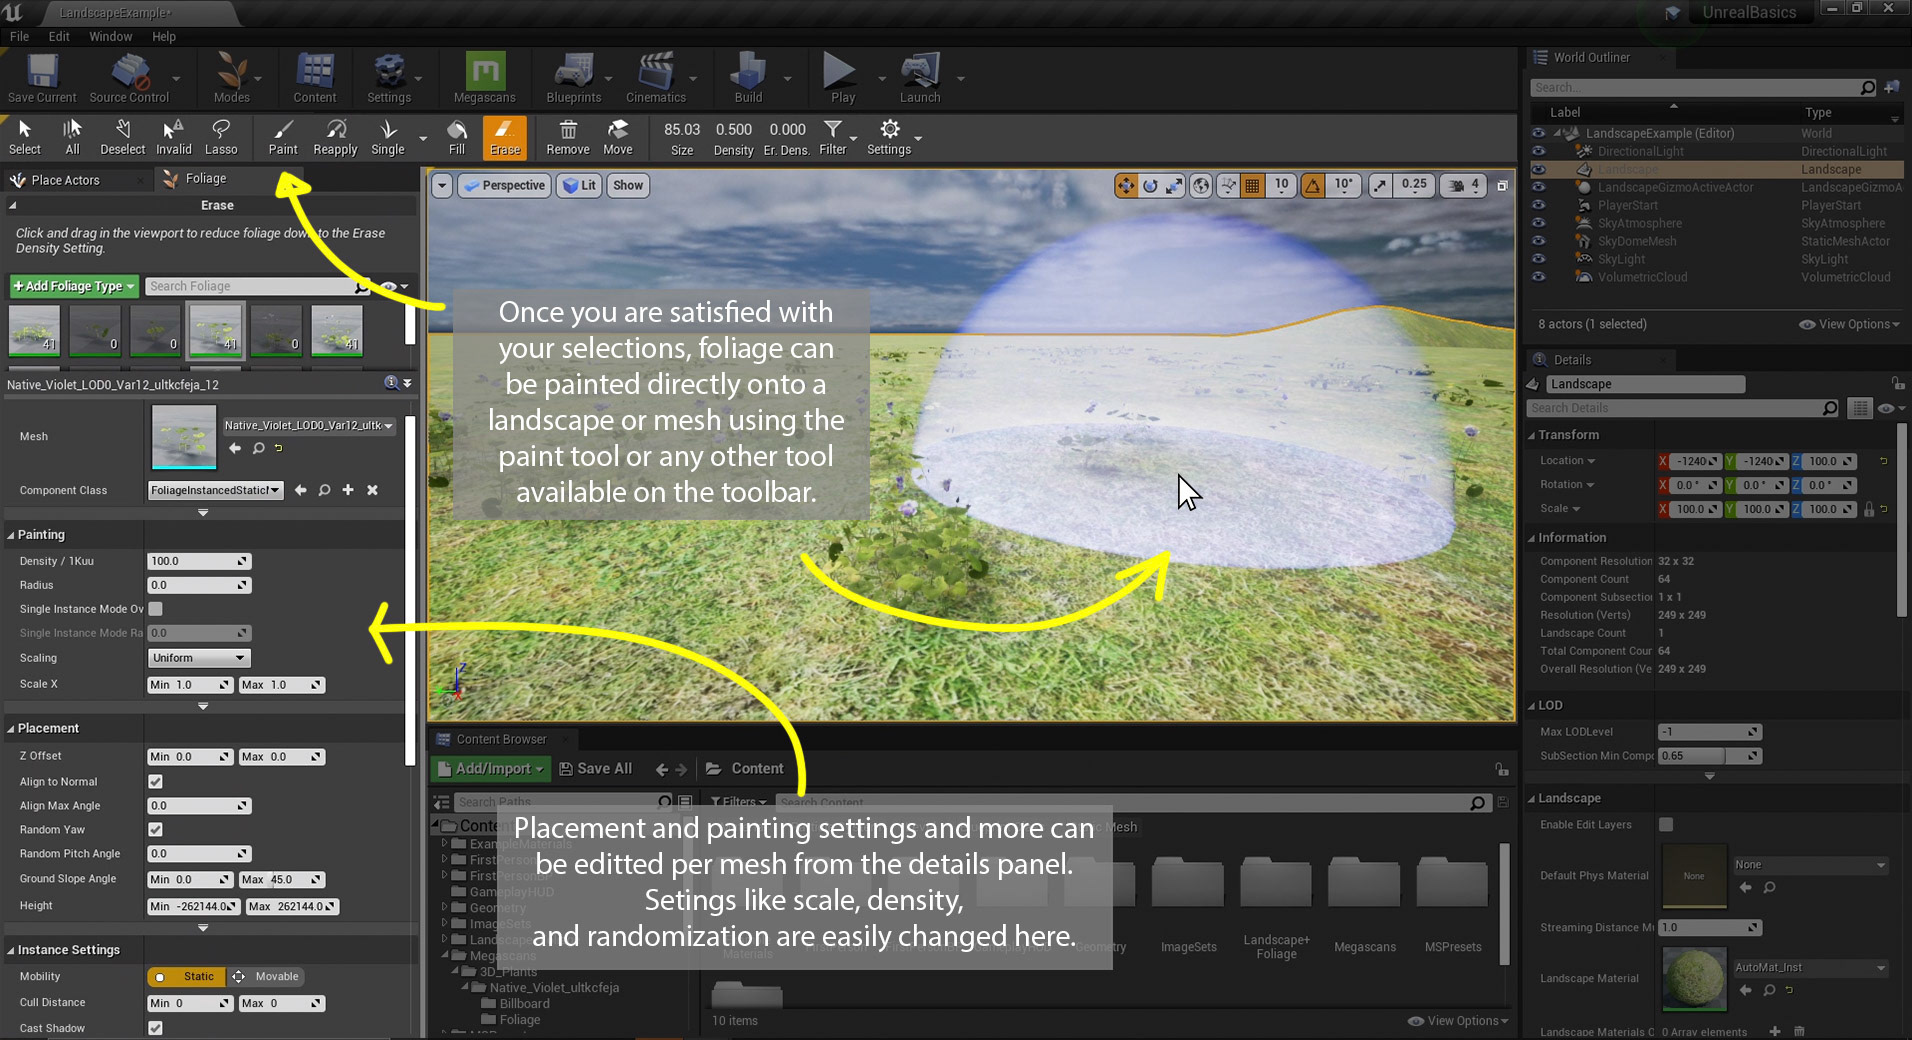Viewport: 1912px width, 1040px height.
Task: Click the Add/Import button
Action: pos(491,769)
